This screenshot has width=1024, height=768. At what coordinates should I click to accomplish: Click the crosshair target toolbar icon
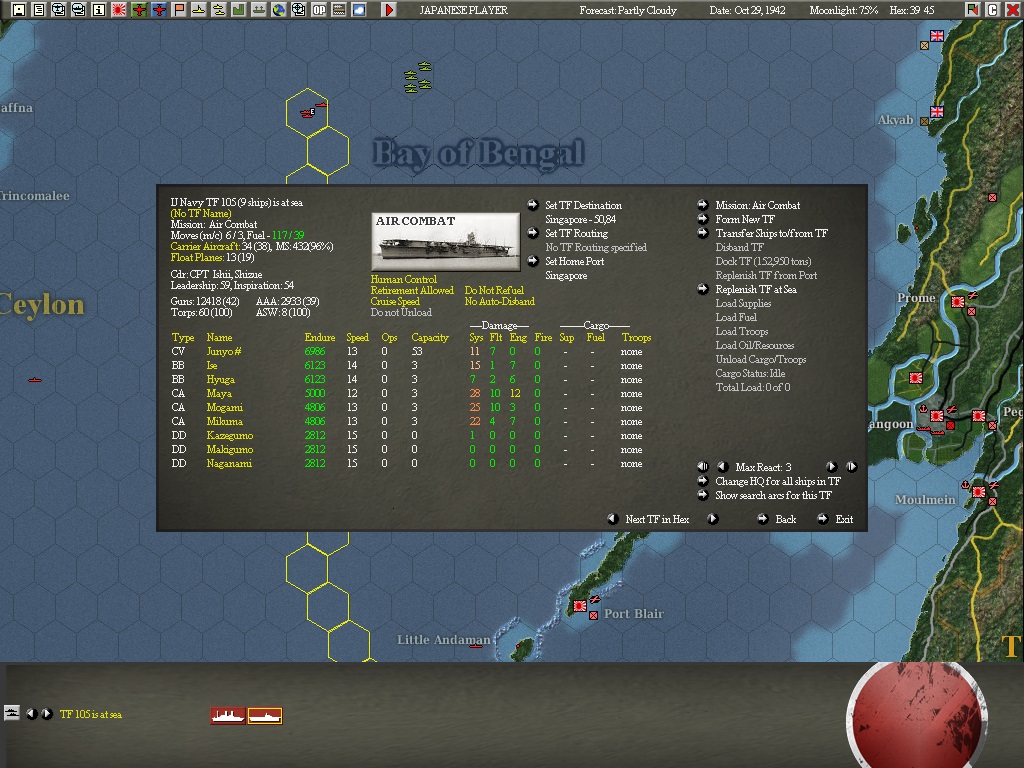(299, 10)
